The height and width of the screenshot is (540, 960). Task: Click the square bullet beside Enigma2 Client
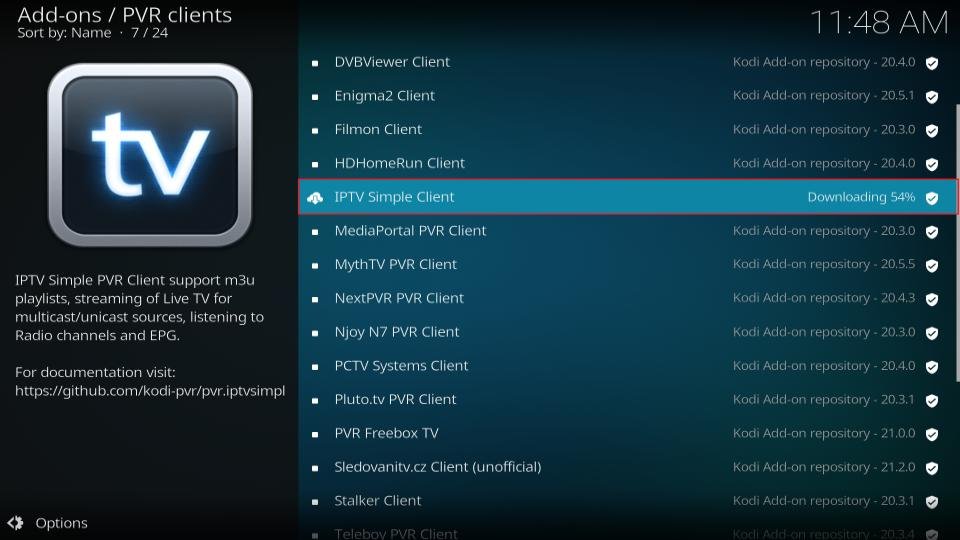[x=315, y=97]
